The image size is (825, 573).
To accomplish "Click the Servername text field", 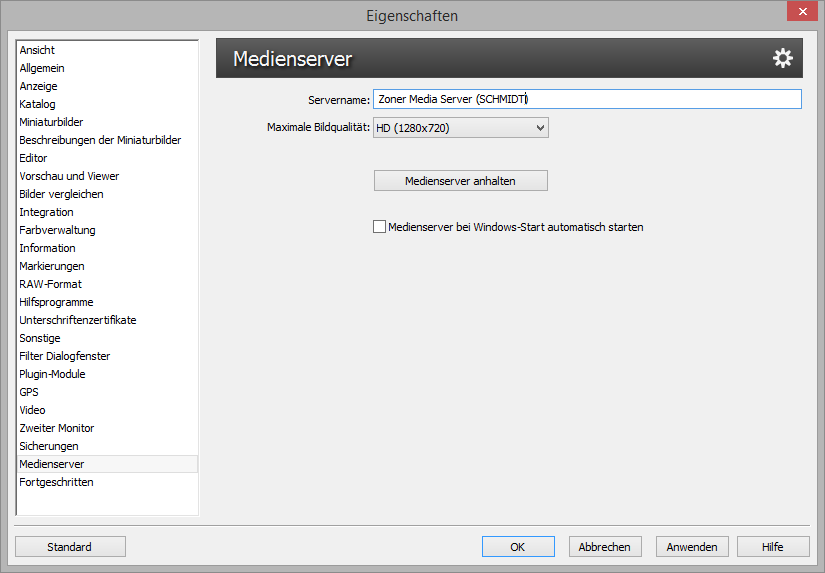I will [586, 99].
